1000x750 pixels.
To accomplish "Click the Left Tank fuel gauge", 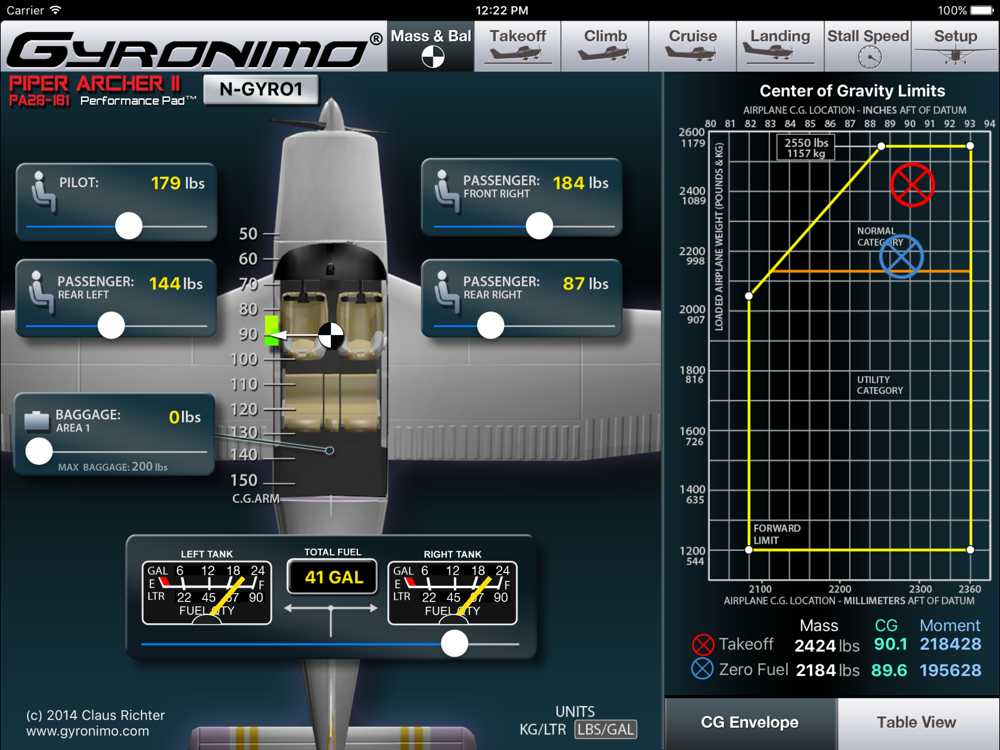I will (x=207, y=592).
